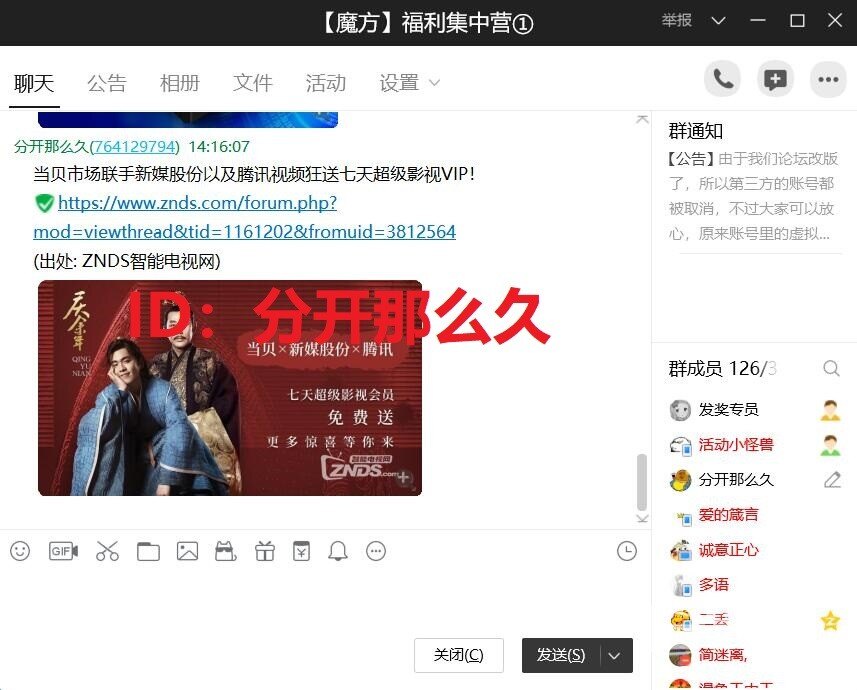Open the red envelope payment icon
This screenshot has height=690, width=857.
(x=301, y=551)
